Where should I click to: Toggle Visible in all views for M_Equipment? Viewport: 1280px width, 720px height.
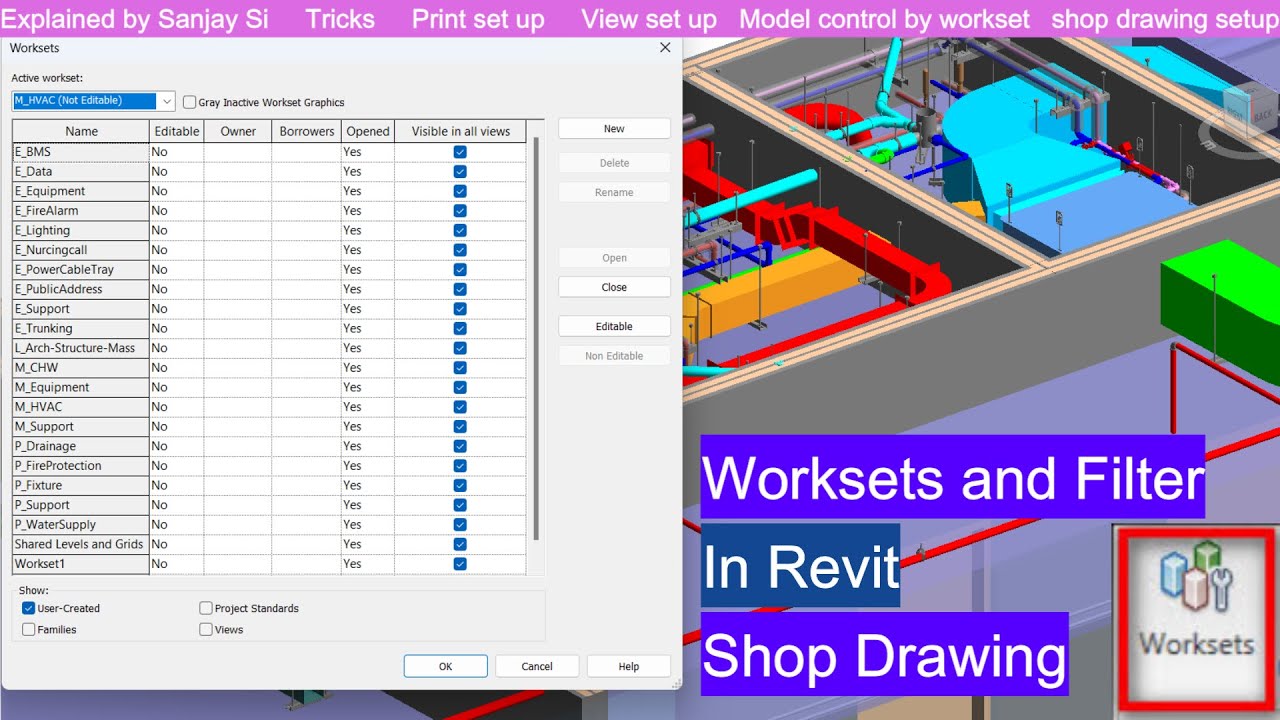460,387
